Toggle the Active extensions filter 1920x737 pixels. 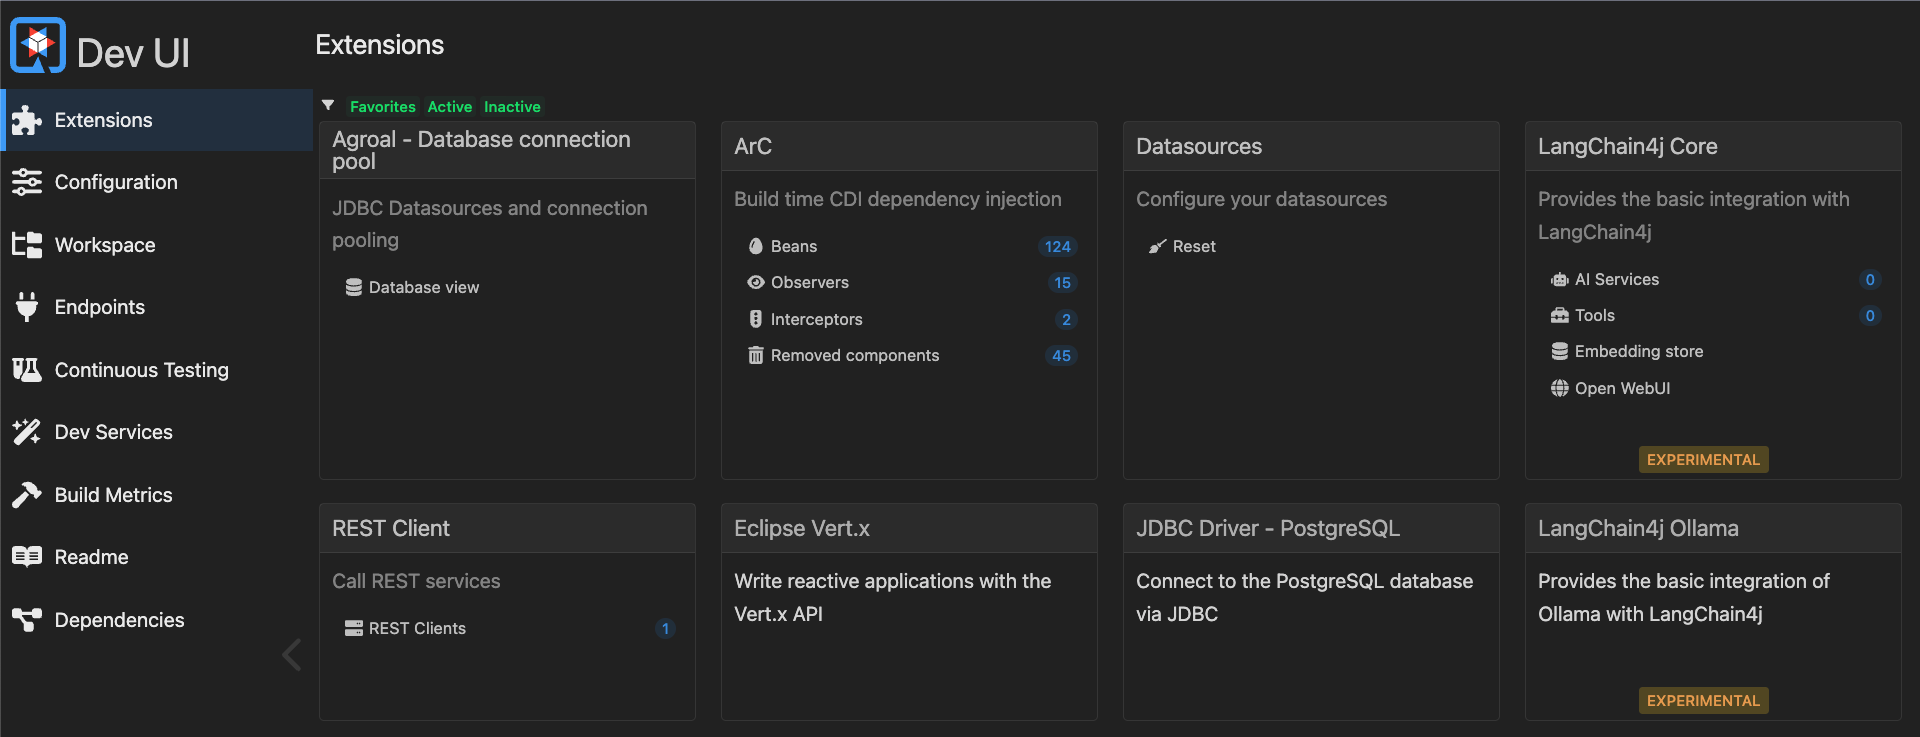point(450,107)
